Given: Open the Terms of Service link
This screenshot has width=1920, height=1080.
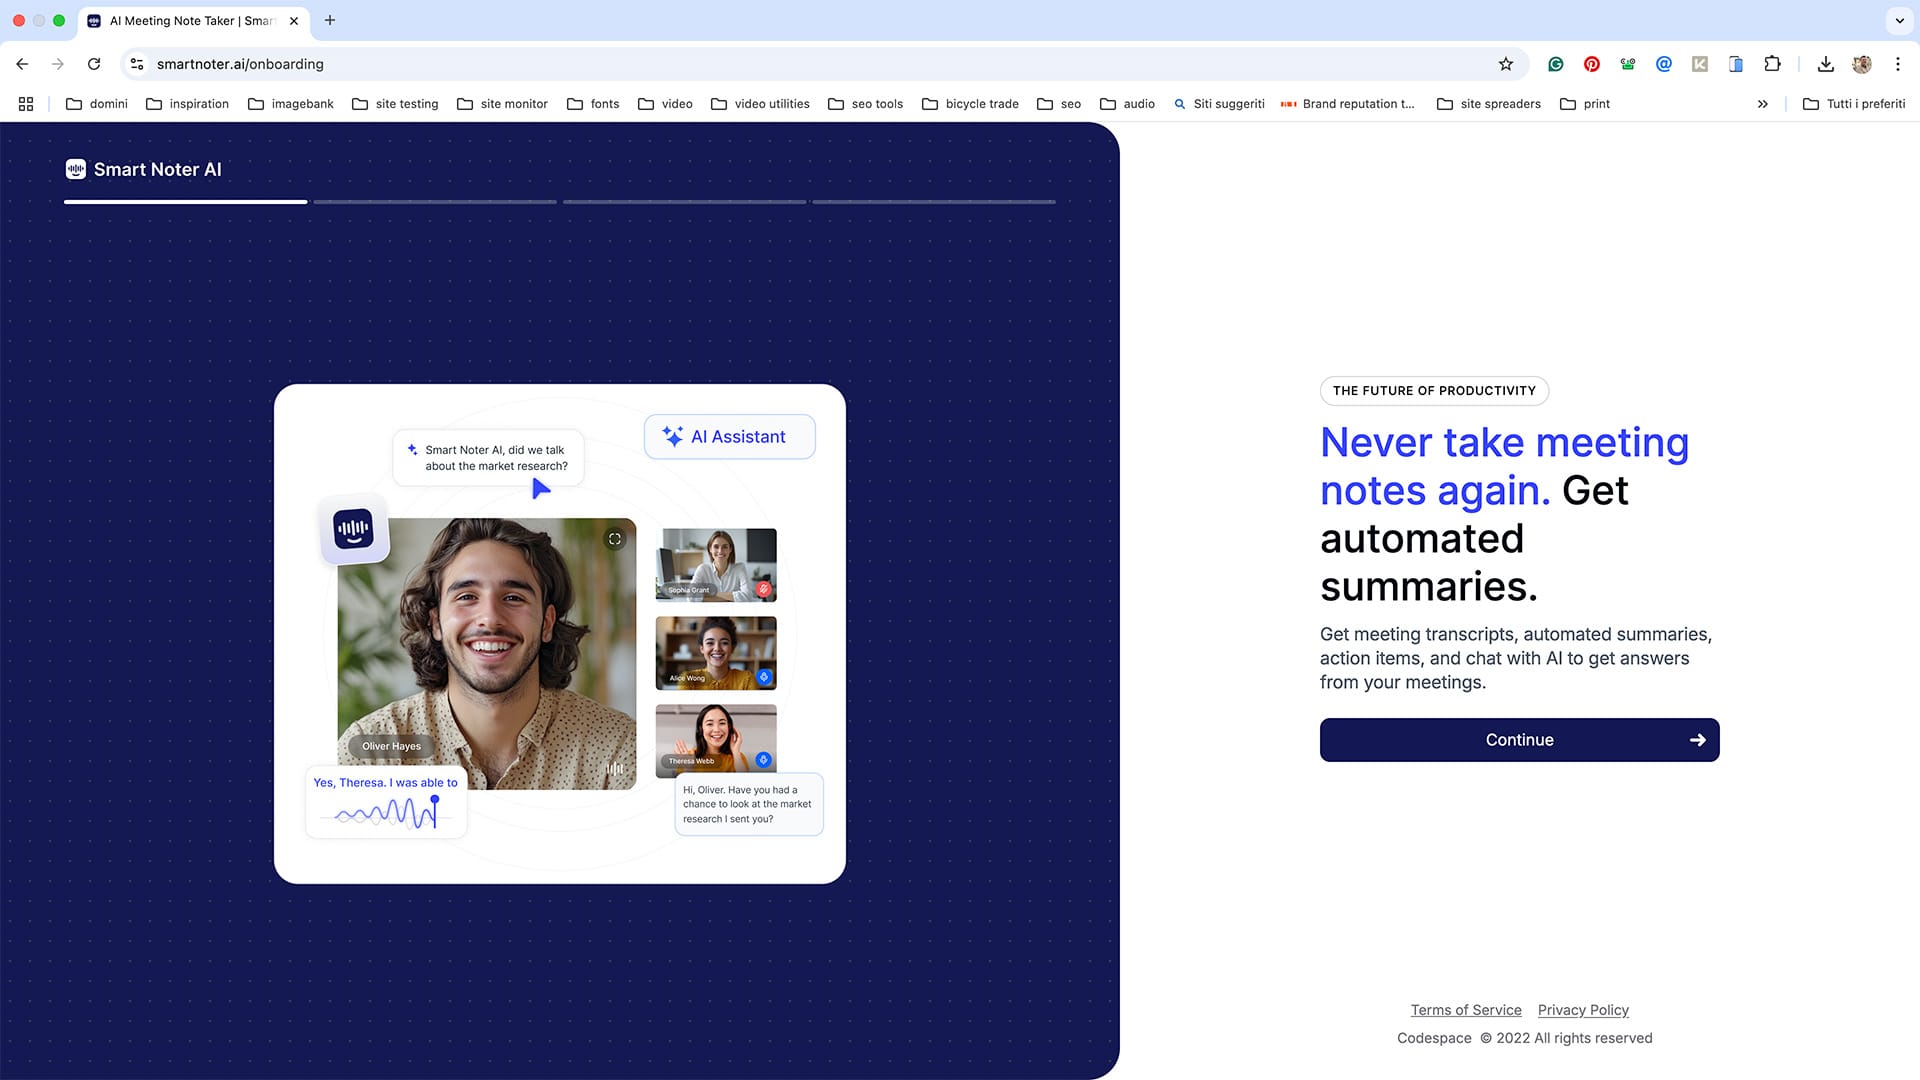Looking at the screenshot, I should 1465,1009.
